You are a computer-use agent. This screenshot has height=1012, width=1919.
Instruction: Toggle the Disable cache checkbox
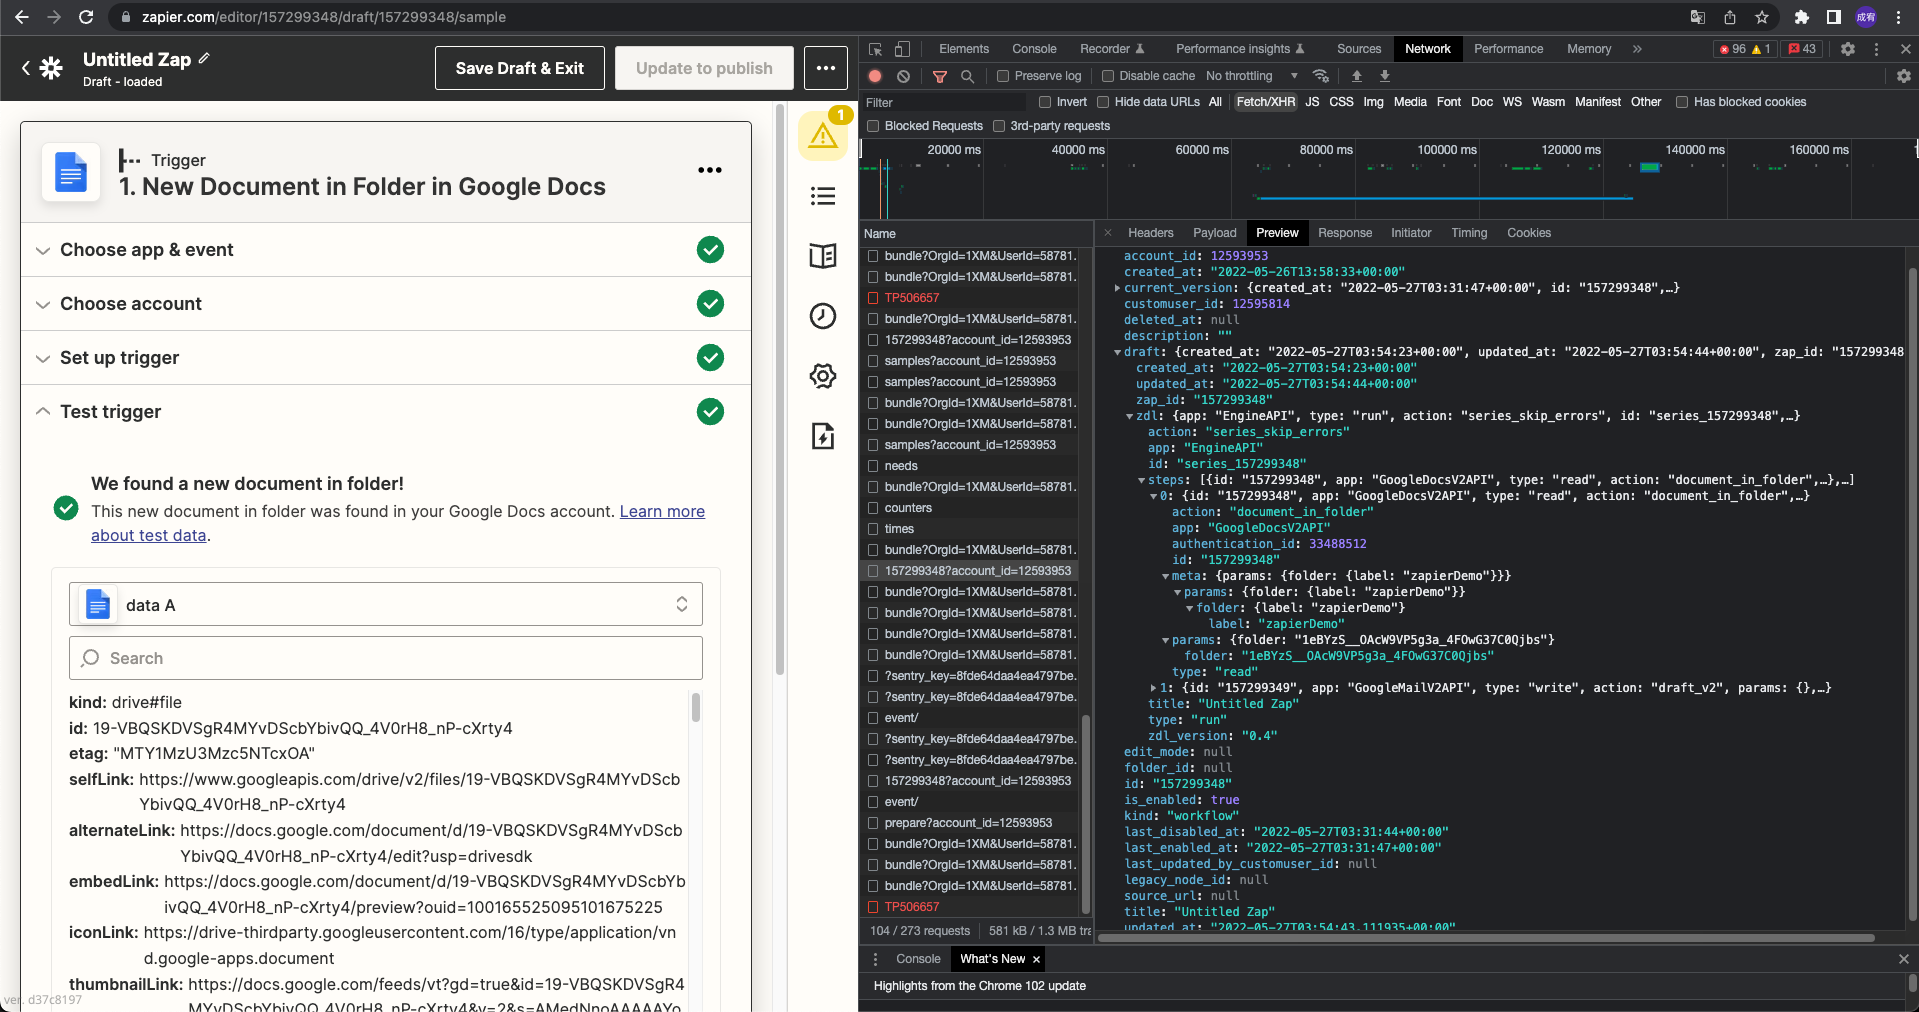click(x=1108, y=76)
